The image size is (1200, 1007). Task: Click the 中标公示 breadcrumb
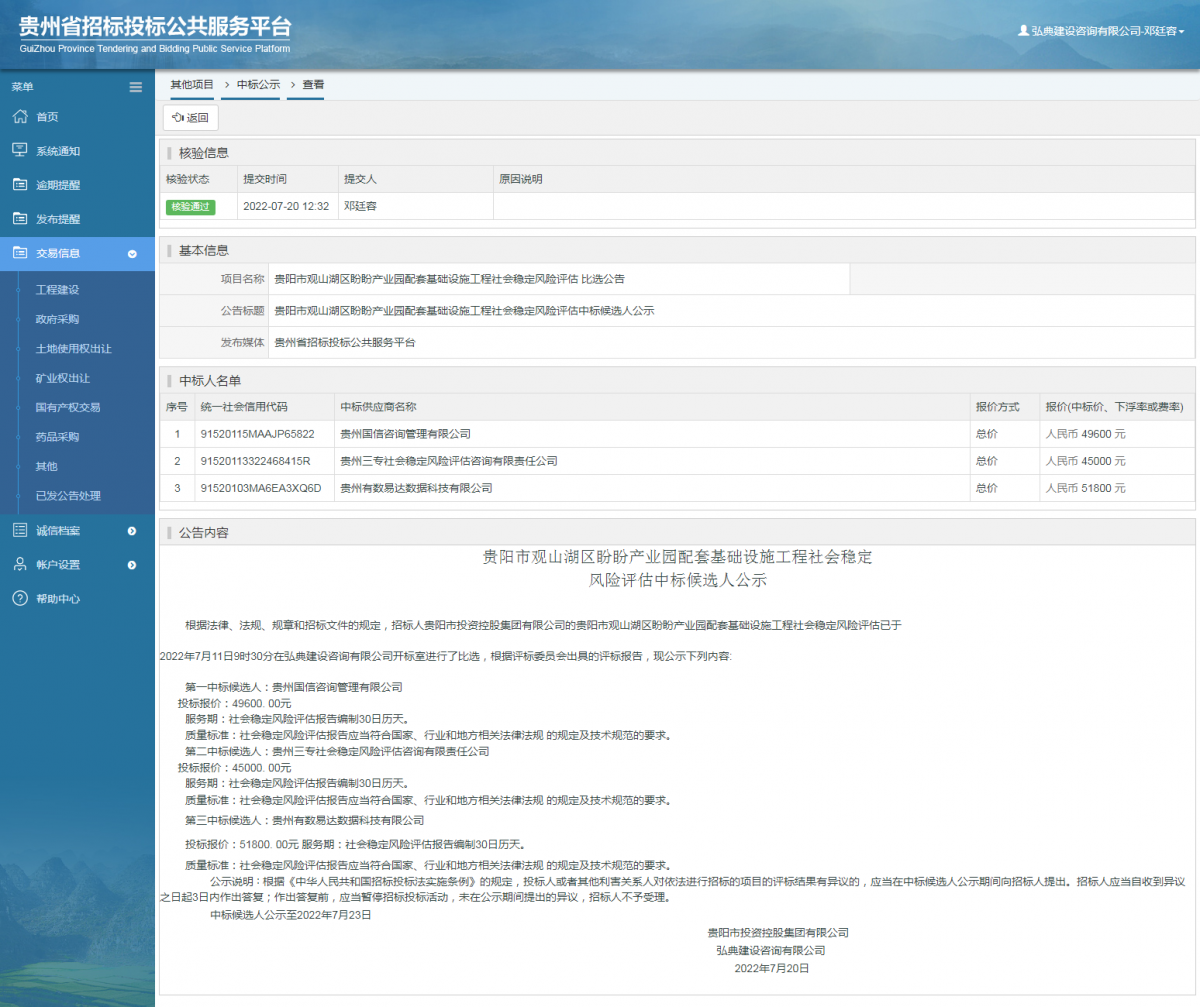click(258, 85)
